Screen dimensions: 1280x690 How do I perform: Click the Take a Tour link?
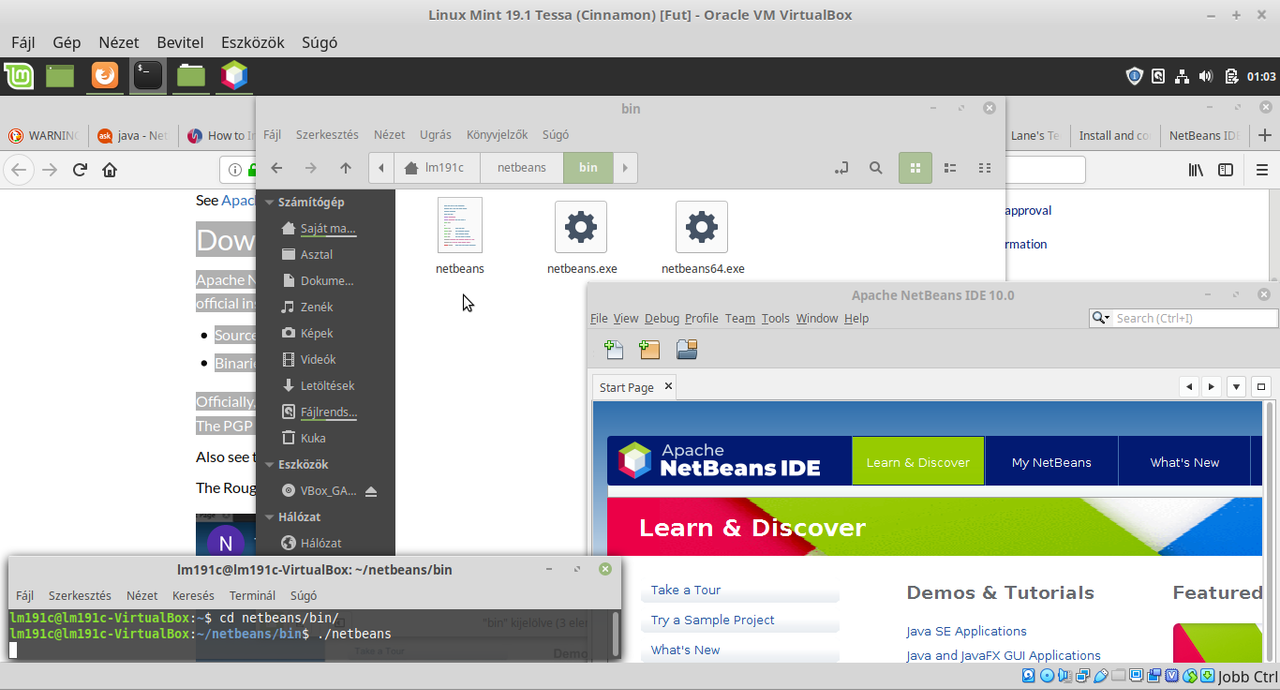point(686,590)
